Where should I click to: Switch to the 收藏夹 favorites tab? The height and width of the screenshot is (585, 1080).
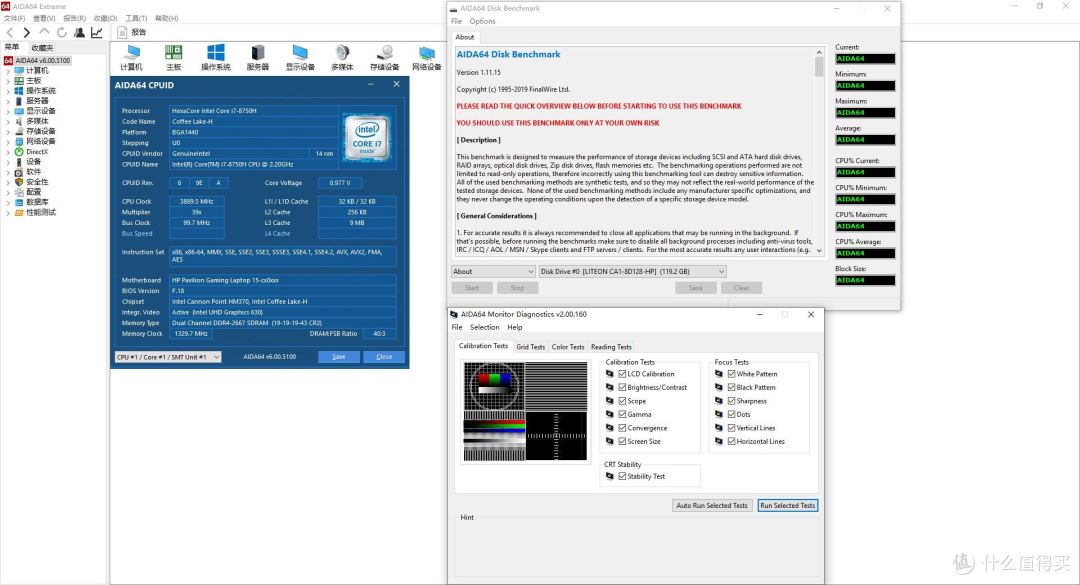tap(42, 48)
